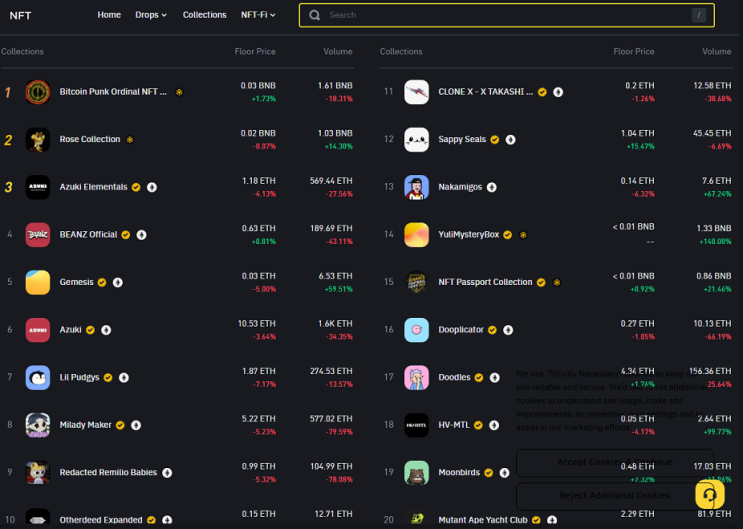Click the Lil Pudgys penguin icon

click(37, 377)
